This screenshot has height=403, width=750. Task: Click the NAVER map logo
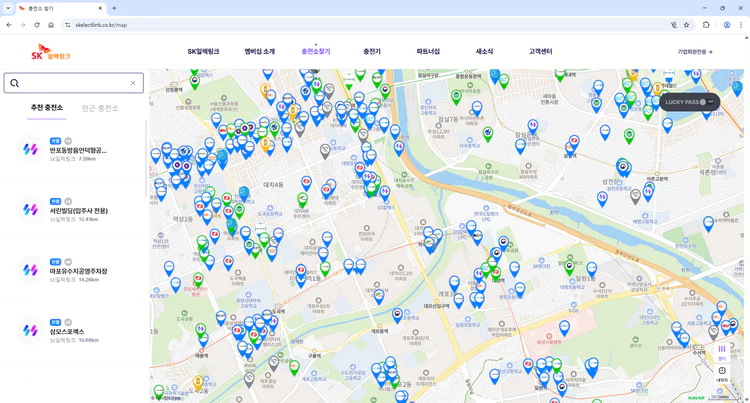[x=696, y=398]
